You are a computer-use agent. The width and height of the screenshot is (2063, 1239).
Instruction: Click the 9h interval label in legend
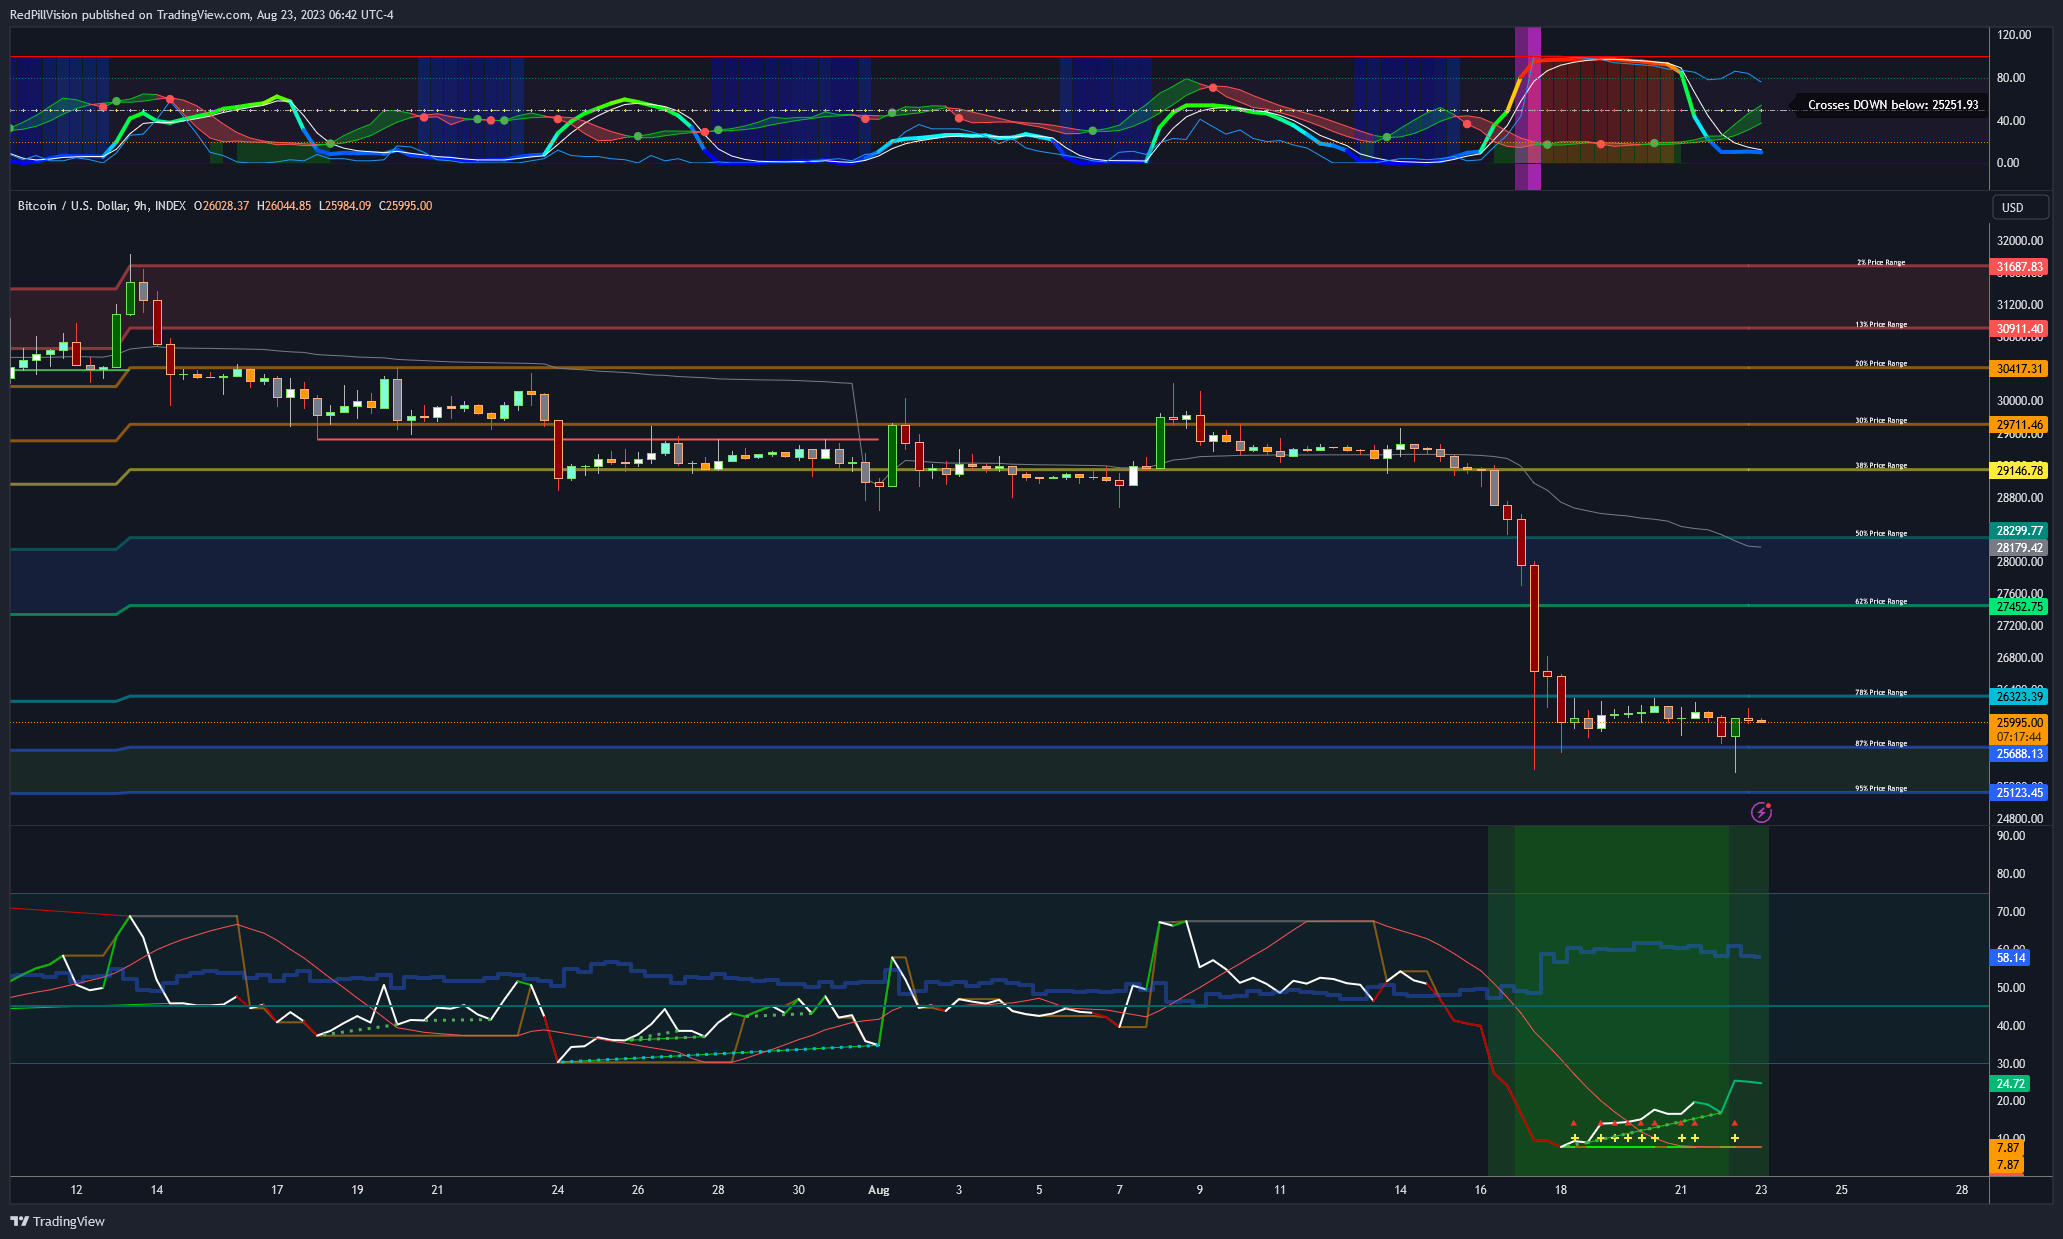pyautogui.click(x=140, y=206)
